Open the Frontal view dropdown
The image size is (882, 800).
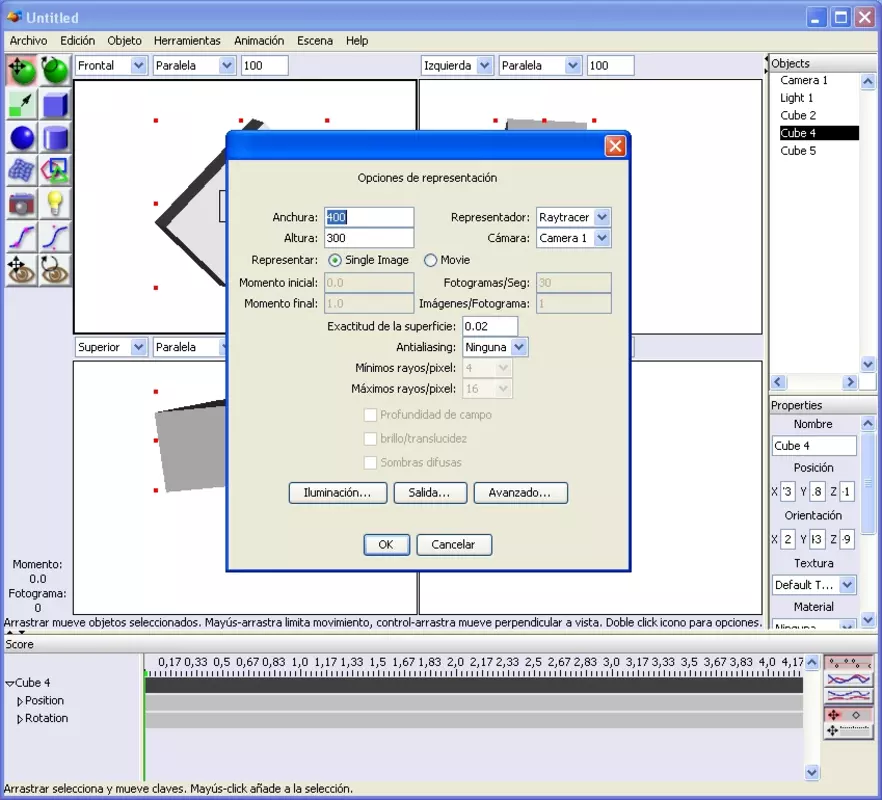coord(111,65)
